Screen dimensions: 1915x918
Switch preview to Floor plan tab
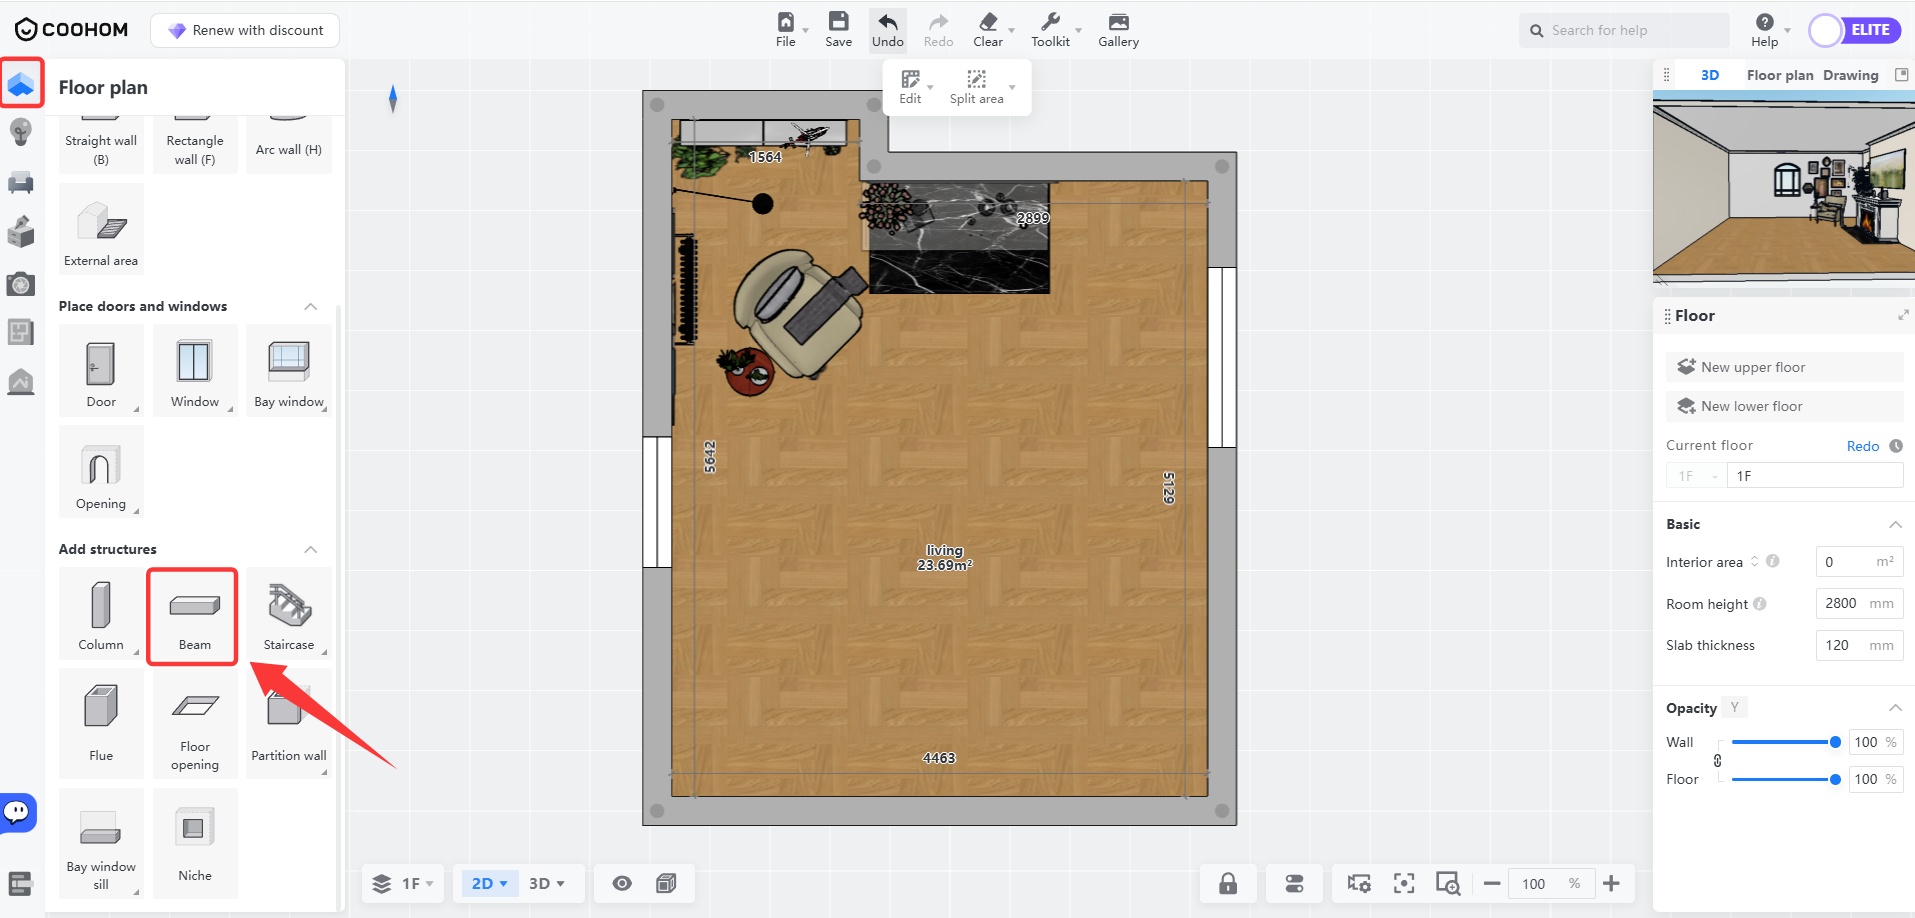[1779, 75]
